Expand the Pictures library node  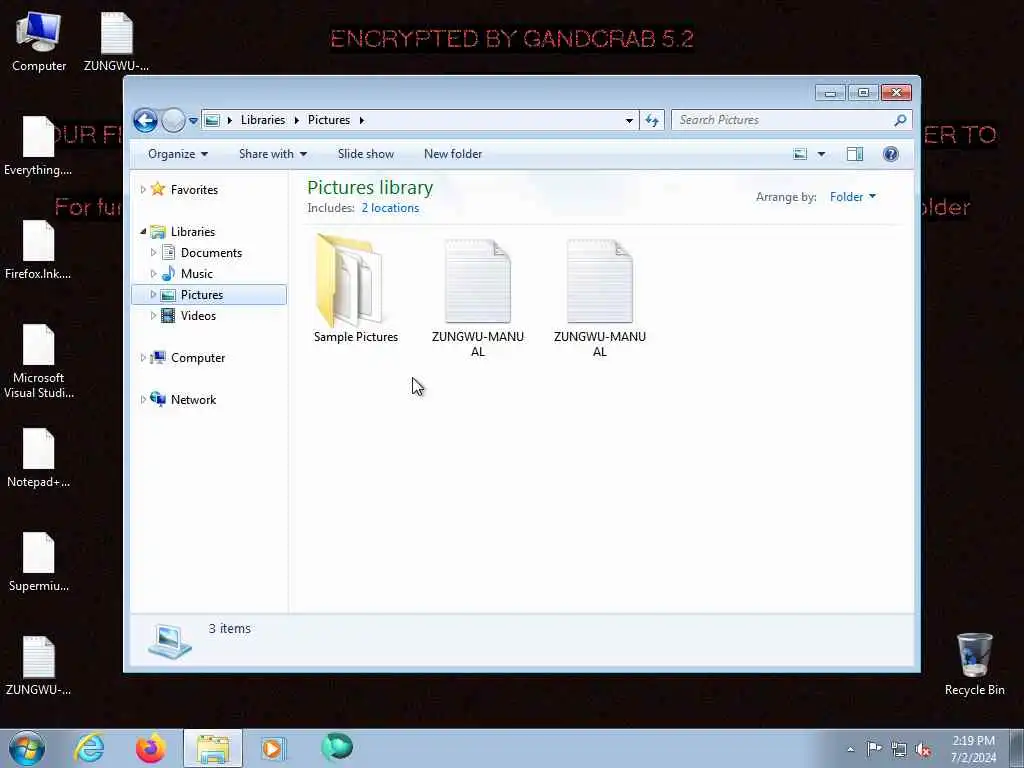(x=153, y=295)
